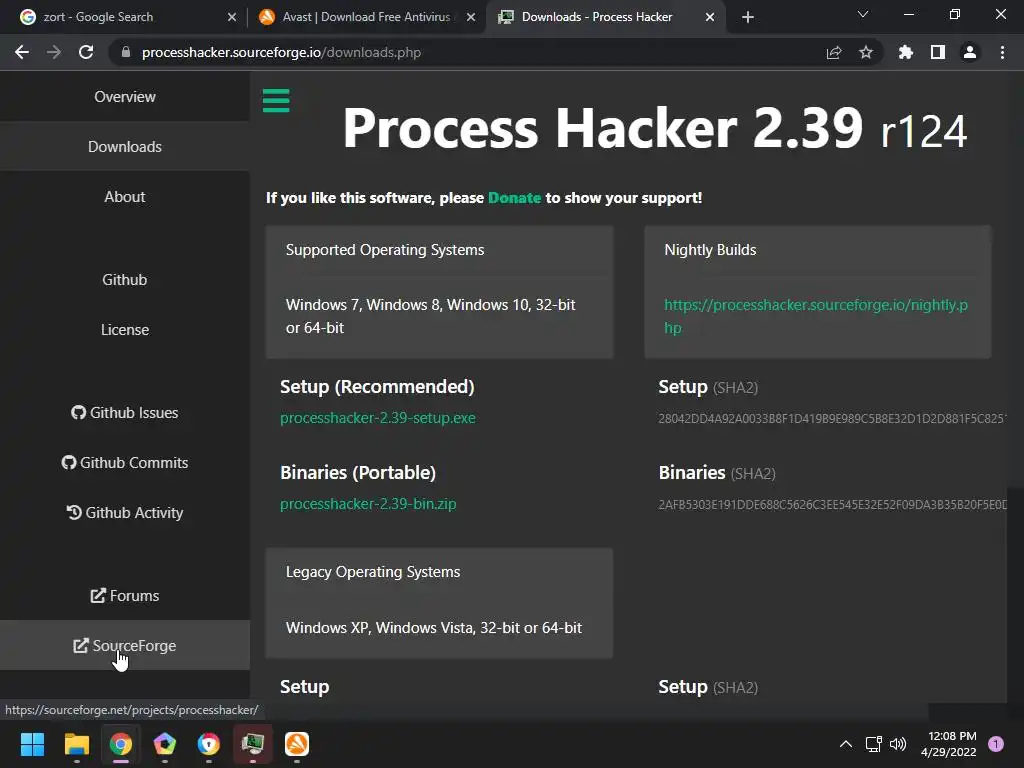Download processhacker-2.39-setup.exe
The width and height of the screenshot is (1024, 768).
click(377, 418)
